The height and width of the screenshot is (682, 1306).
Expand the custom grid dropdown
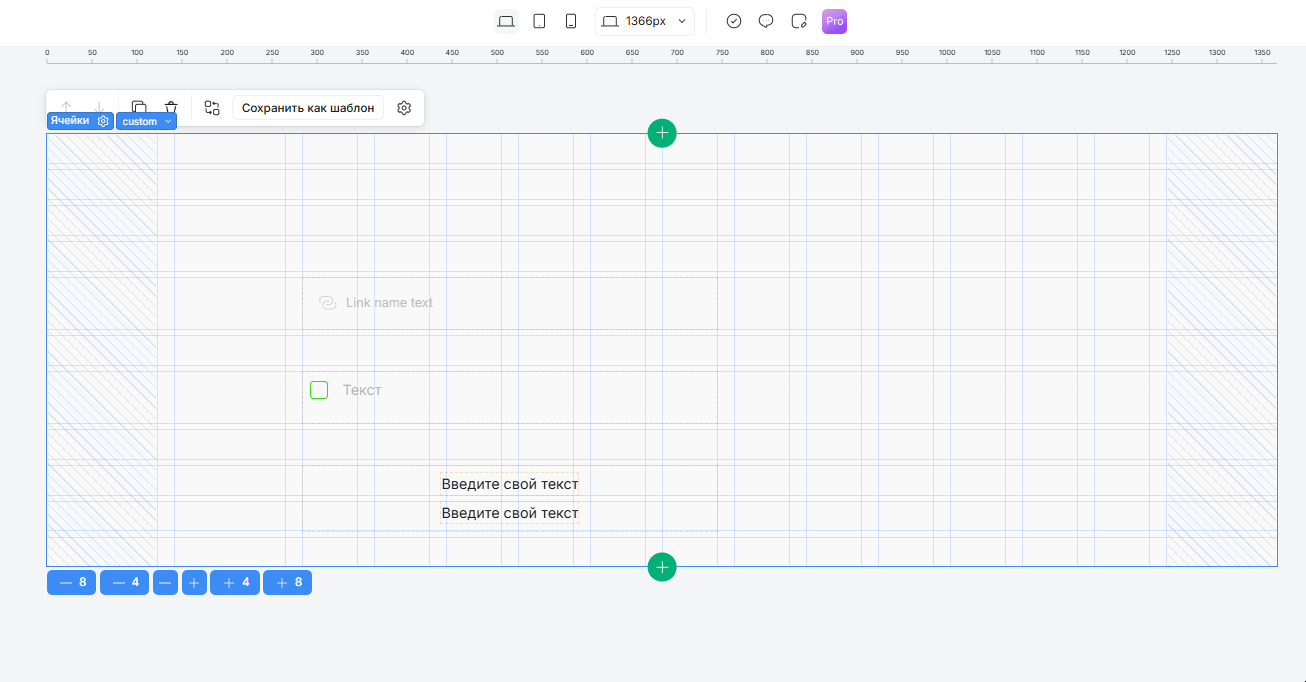pyautogui.click(x=146, y=121)
